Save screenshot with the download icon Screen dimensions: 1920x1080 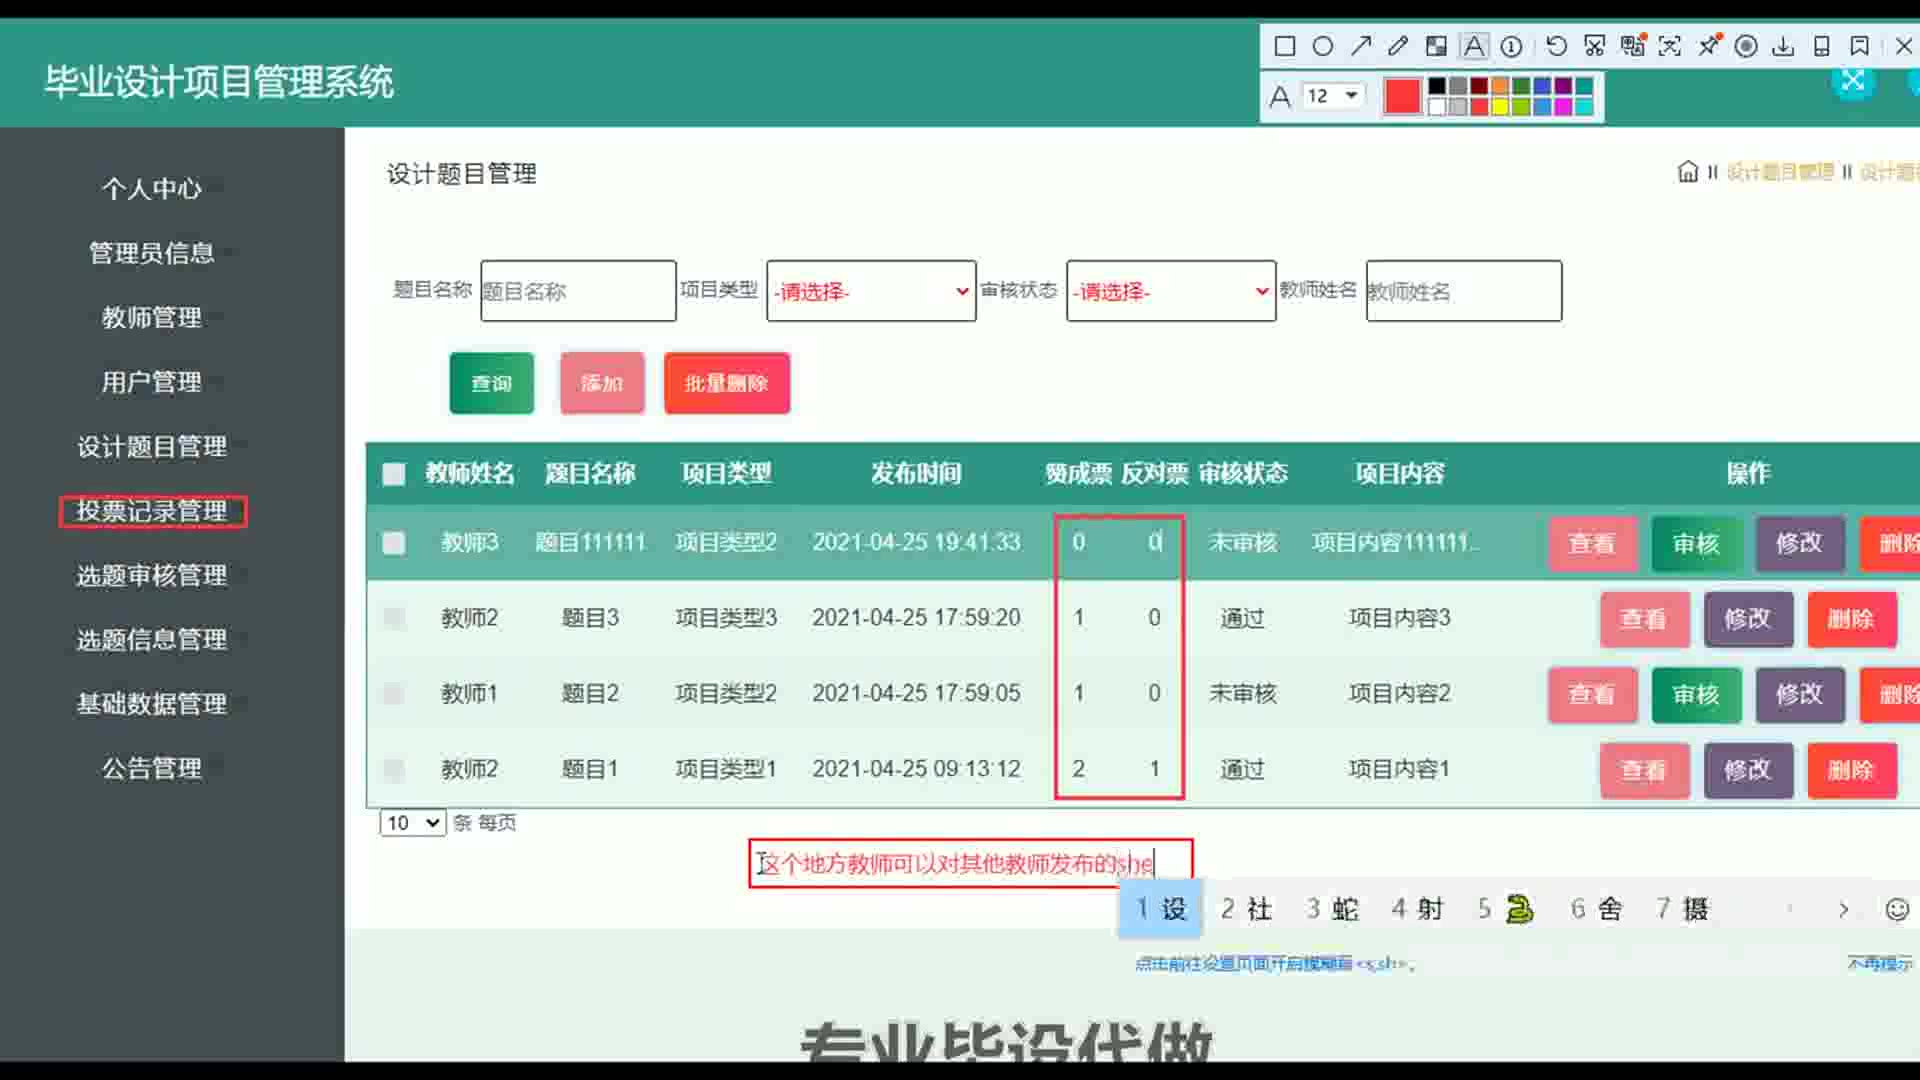[1783, 46]
